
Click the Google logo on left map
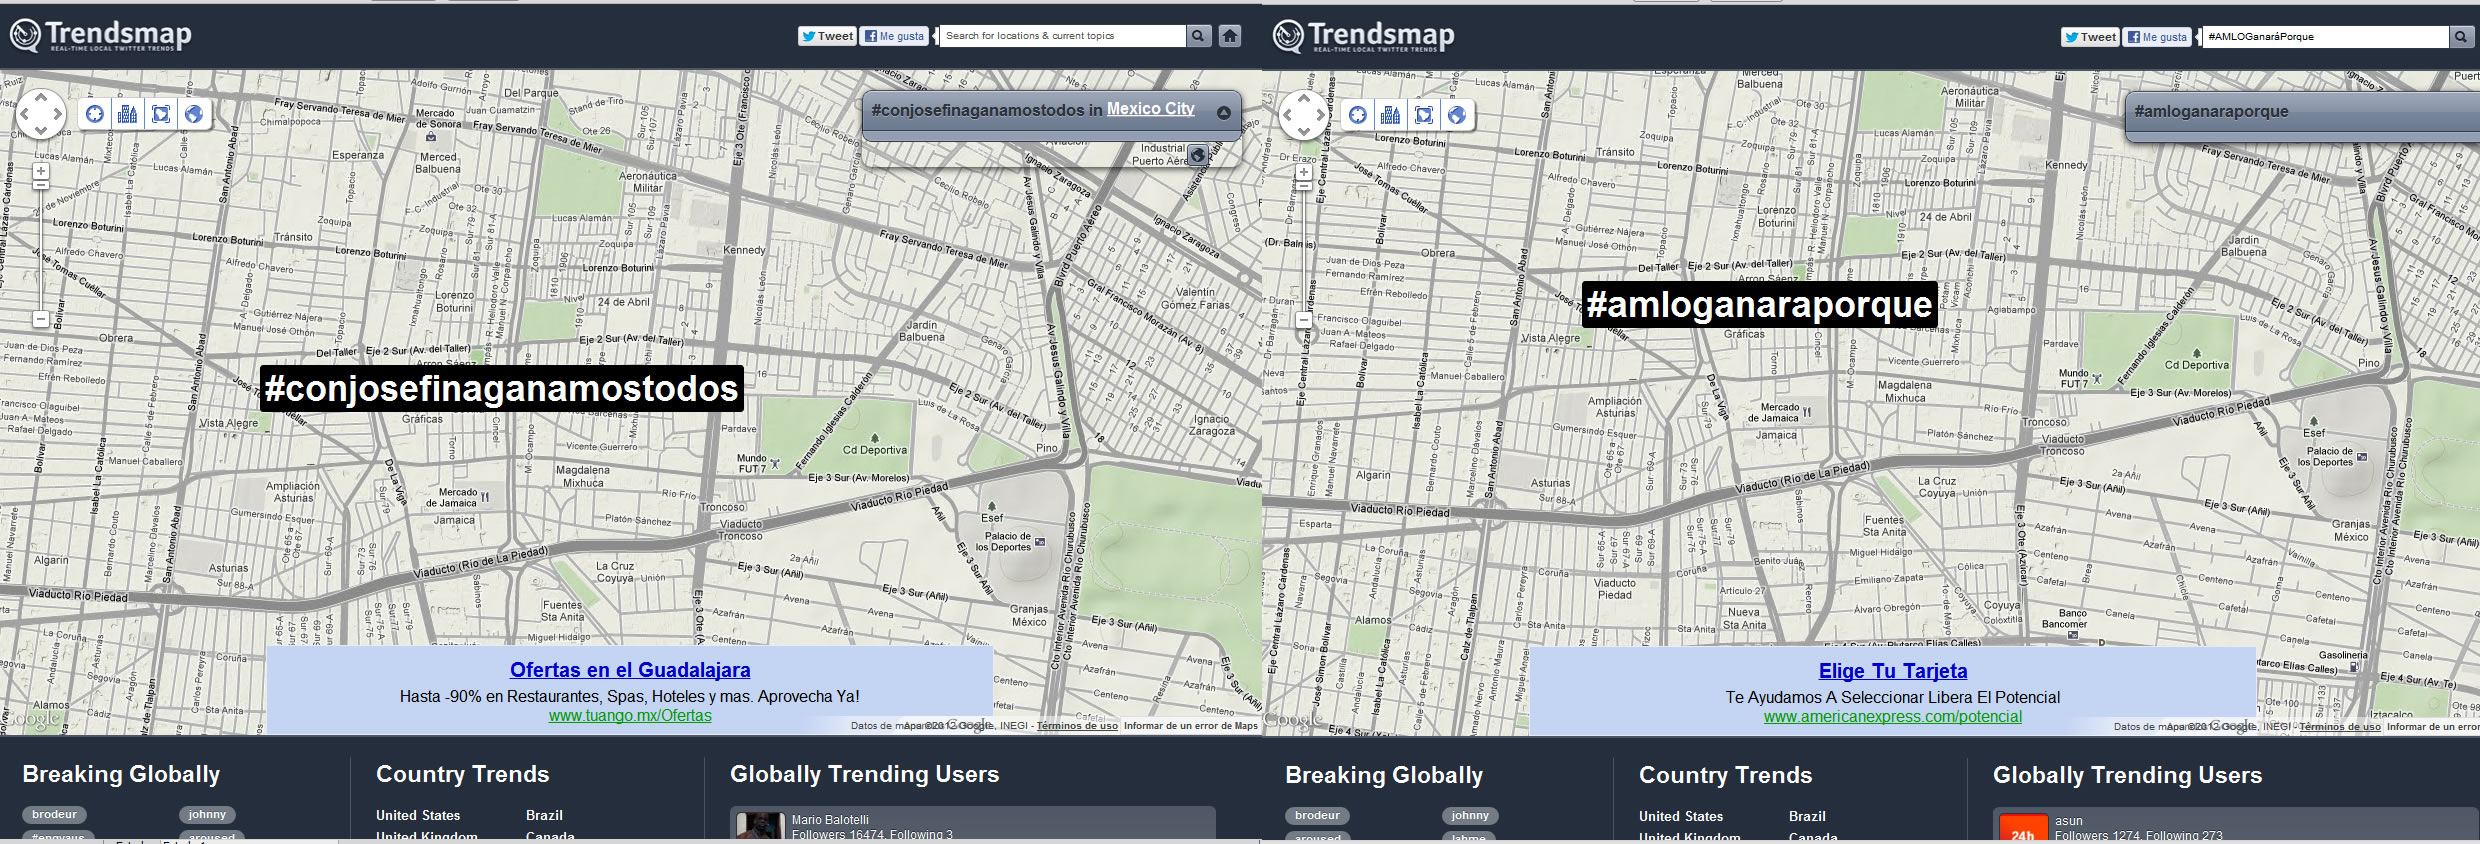coord(32,718)
